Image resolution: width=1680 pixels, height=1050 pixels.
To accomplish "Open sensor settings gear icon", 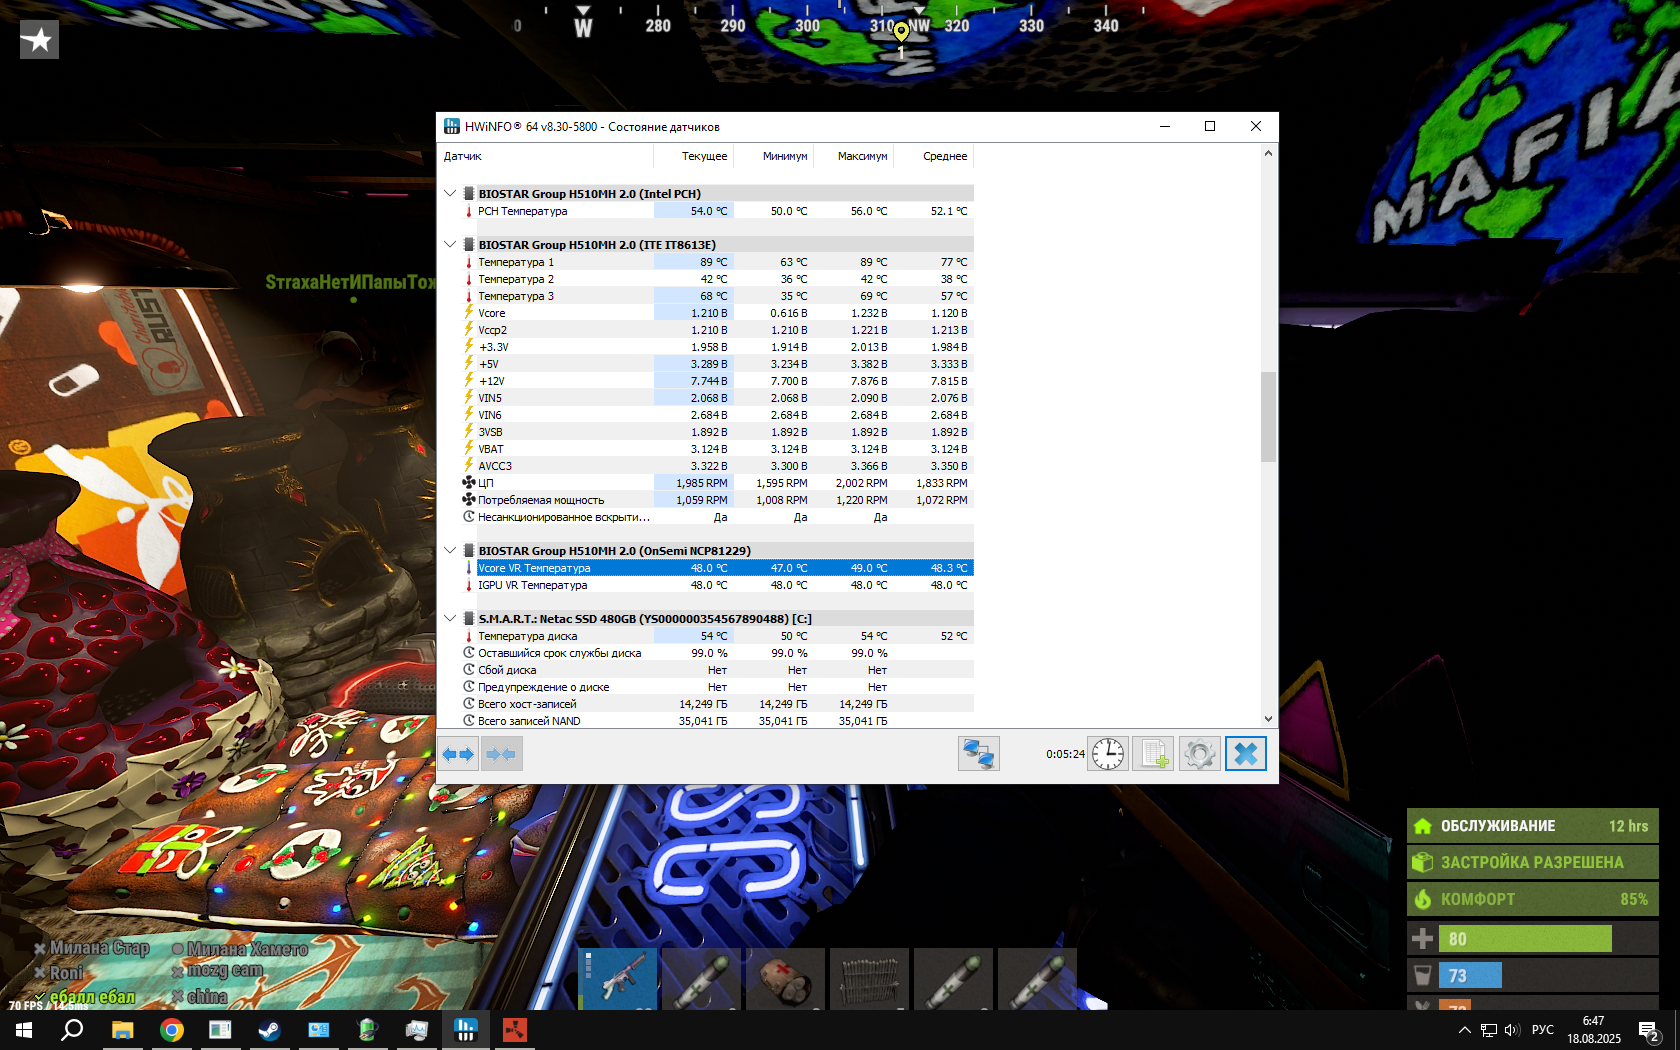I will pyautogui.click(x=1200, y=754).
